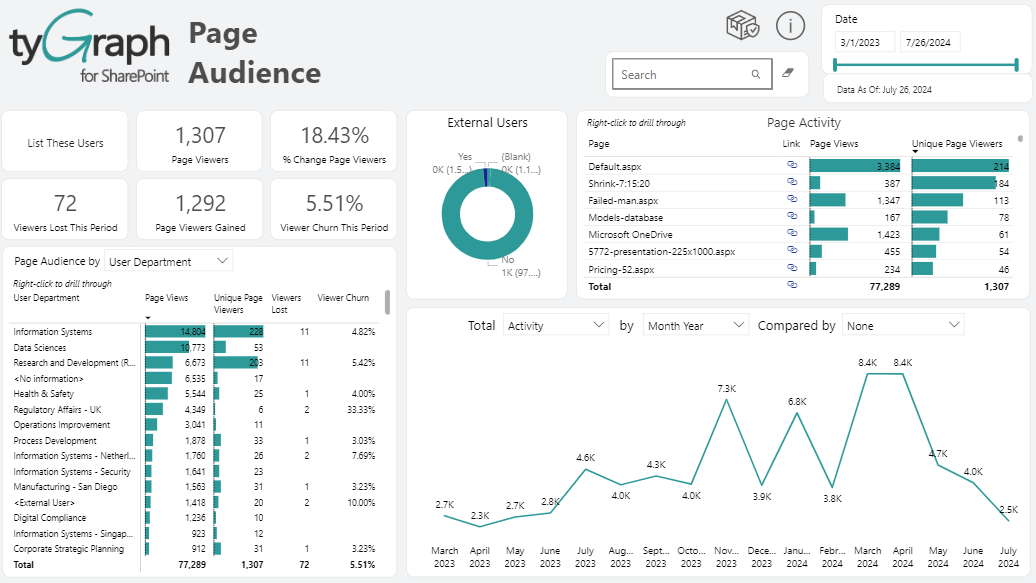Image resolution: width=1036 pixels, height=583 pixels.
Task: Open the link icon for Default.aspx
Action: [x=792, y=165]
